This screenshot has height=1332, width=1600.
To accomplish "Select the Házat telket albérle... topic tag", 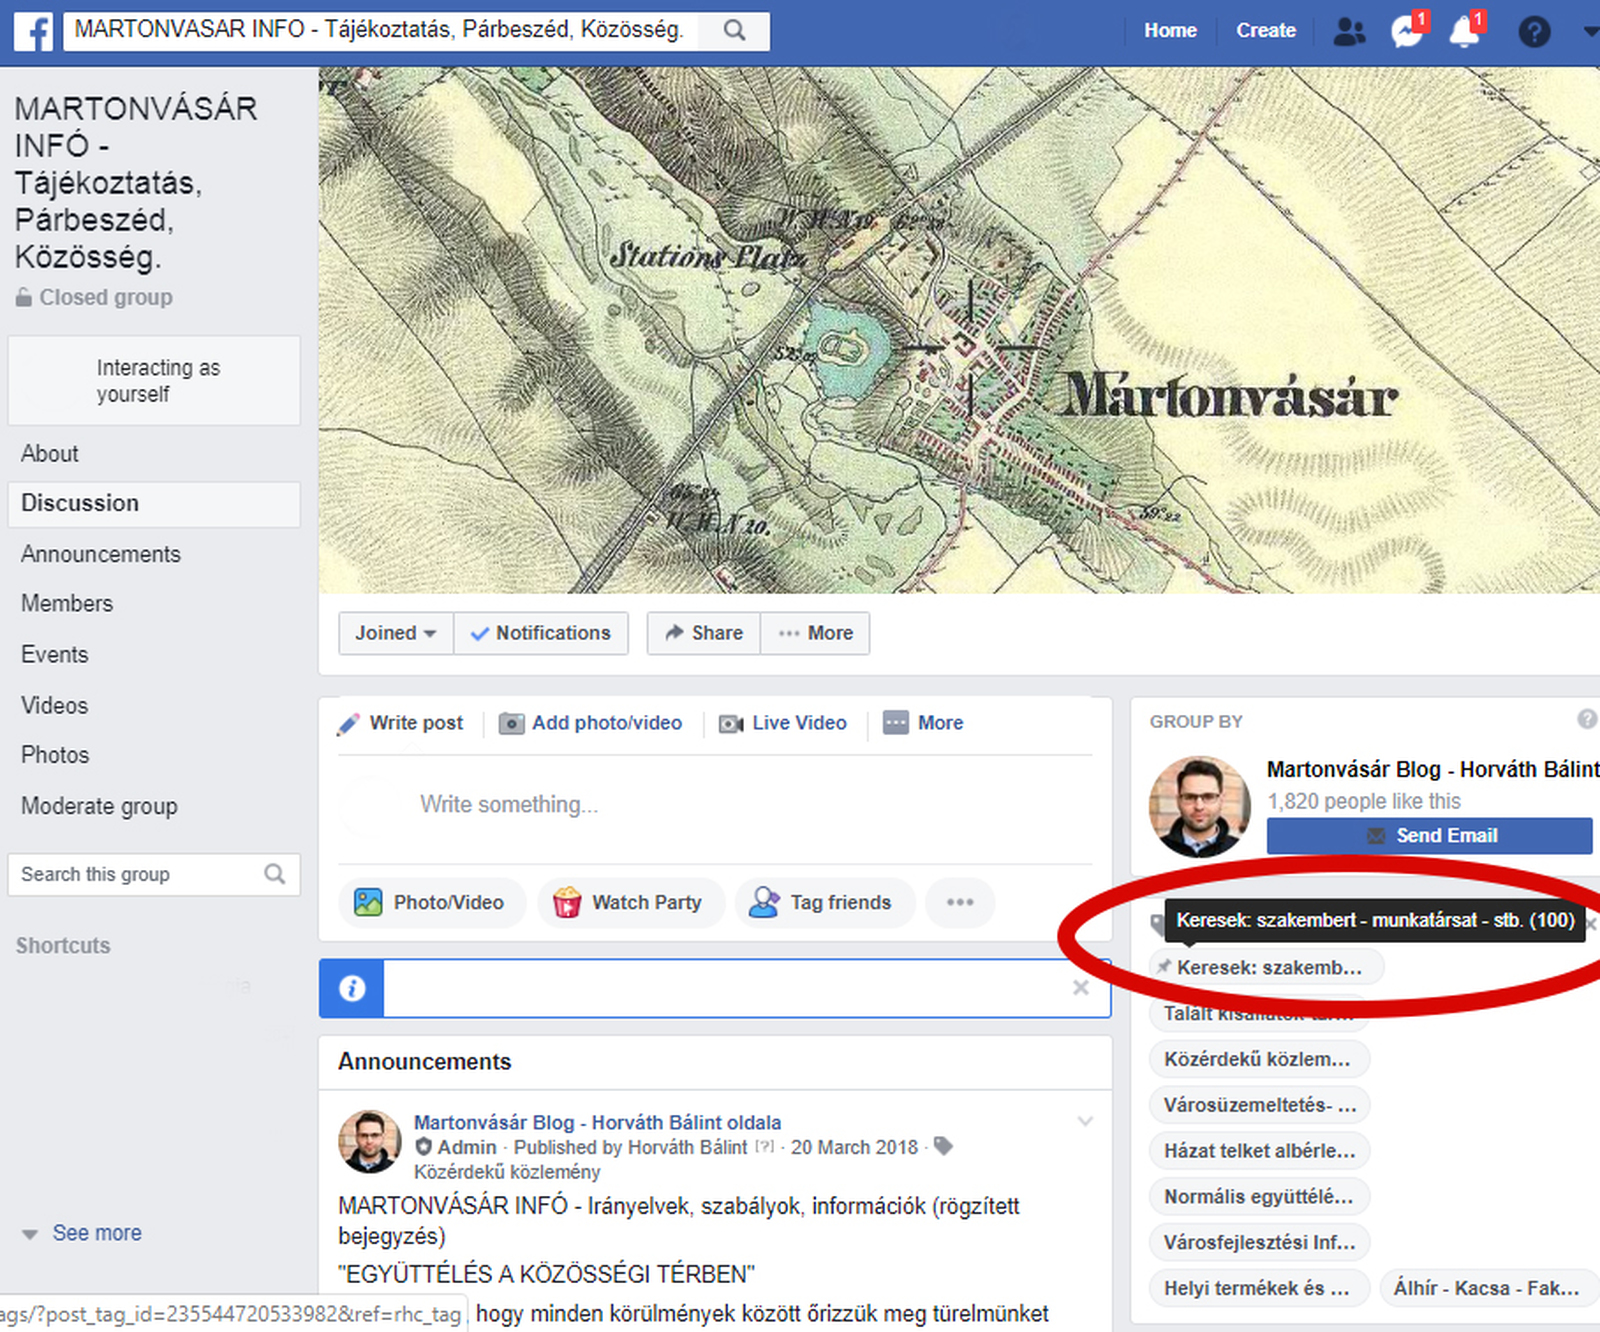I will pos(1259,1151).
